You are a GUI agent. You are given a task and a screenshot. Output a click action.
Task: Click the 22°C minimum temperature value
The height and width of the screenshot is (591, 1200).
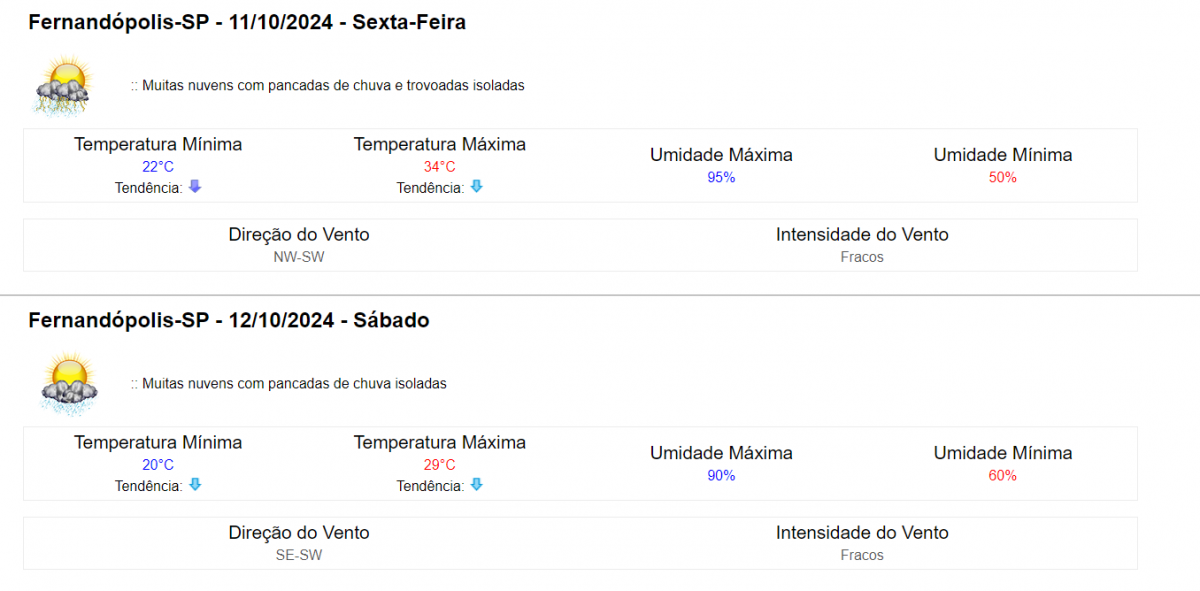click(158, 167)
